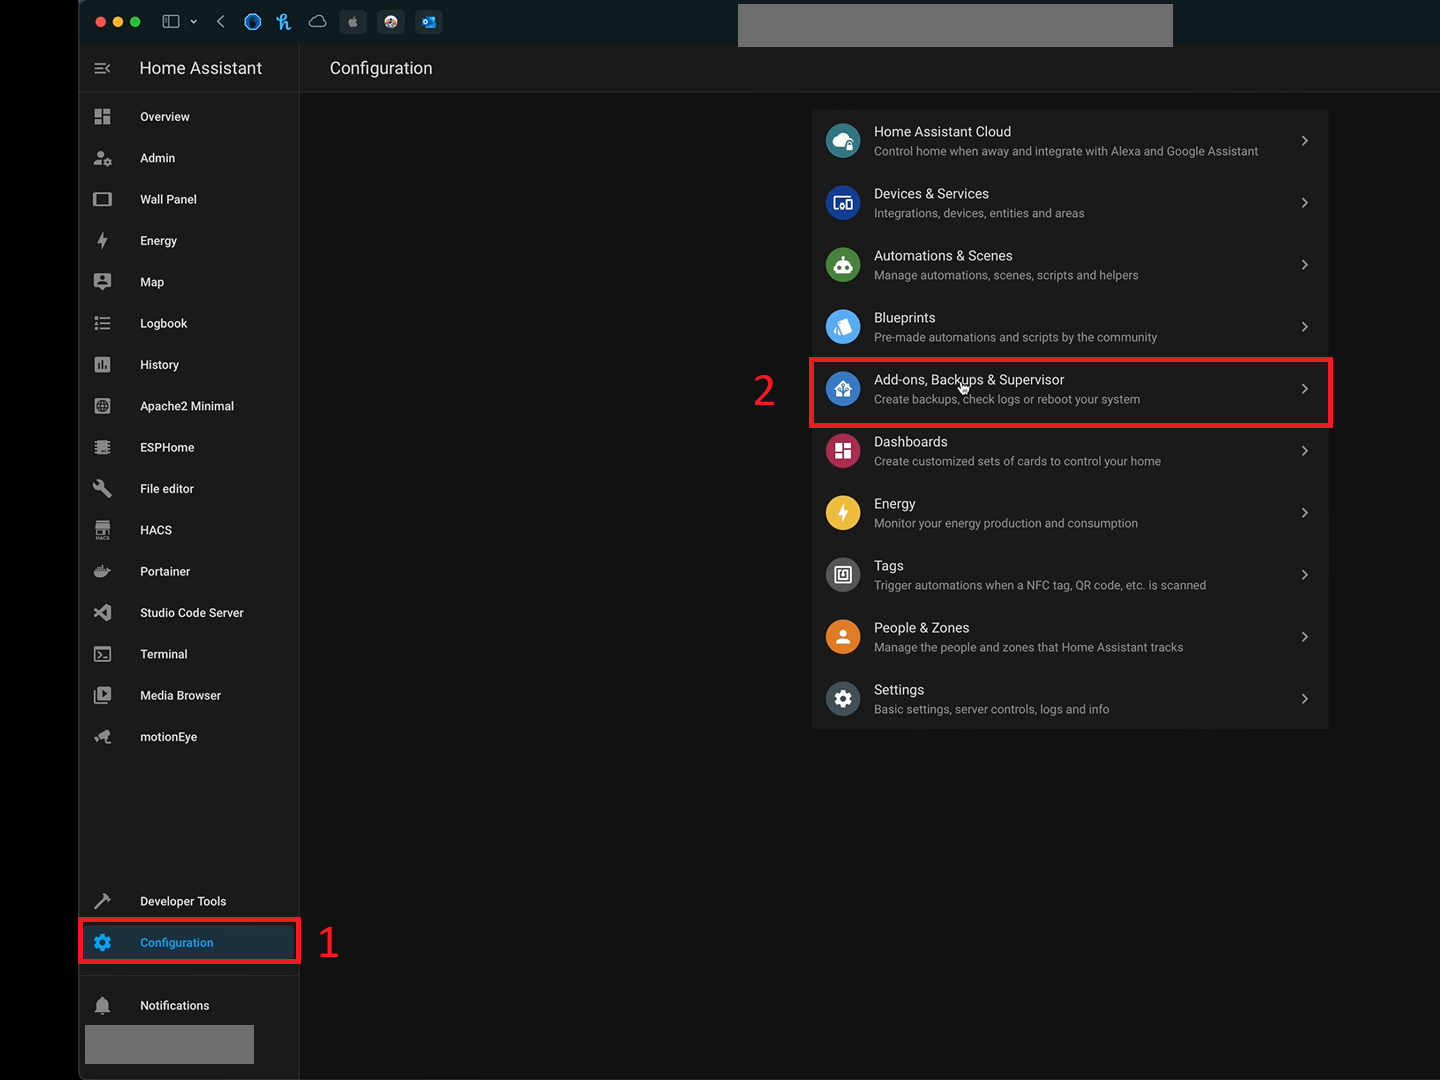Image resolution: width=1440 pixels, height=1080 pixels.
Task: Open Developer Tools in the sidebar
Action: pyautogui.click(x=183, y=901)
